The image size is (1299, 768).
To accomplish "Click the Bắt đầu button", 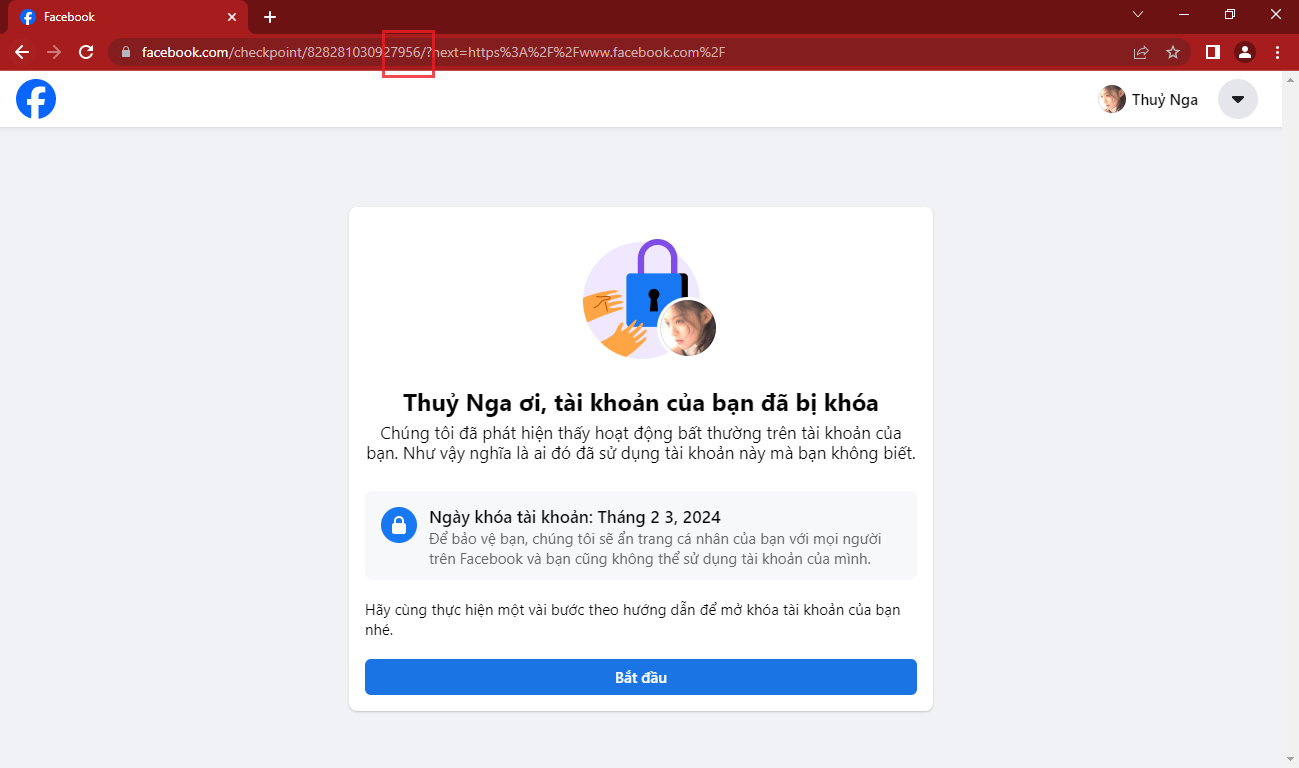I will [640, 677].
